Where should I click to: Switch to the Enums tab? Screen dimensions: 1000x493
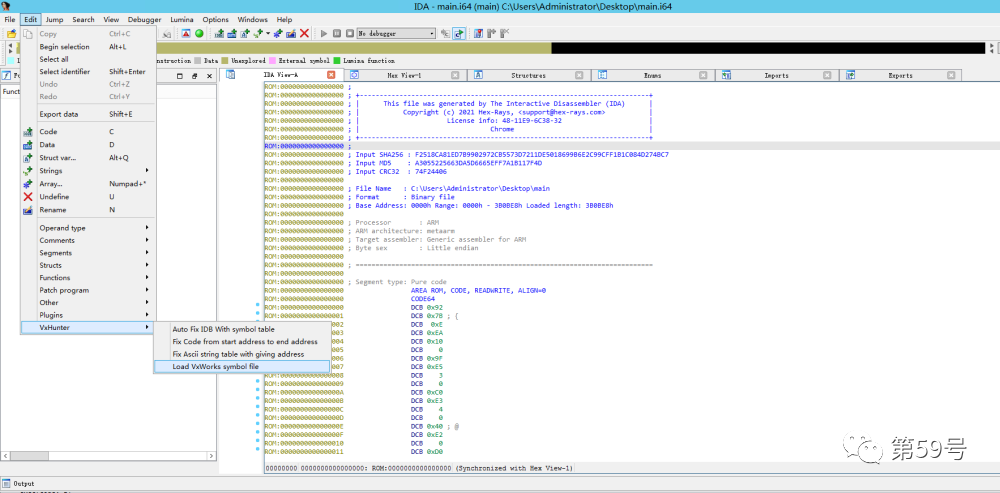652,75
